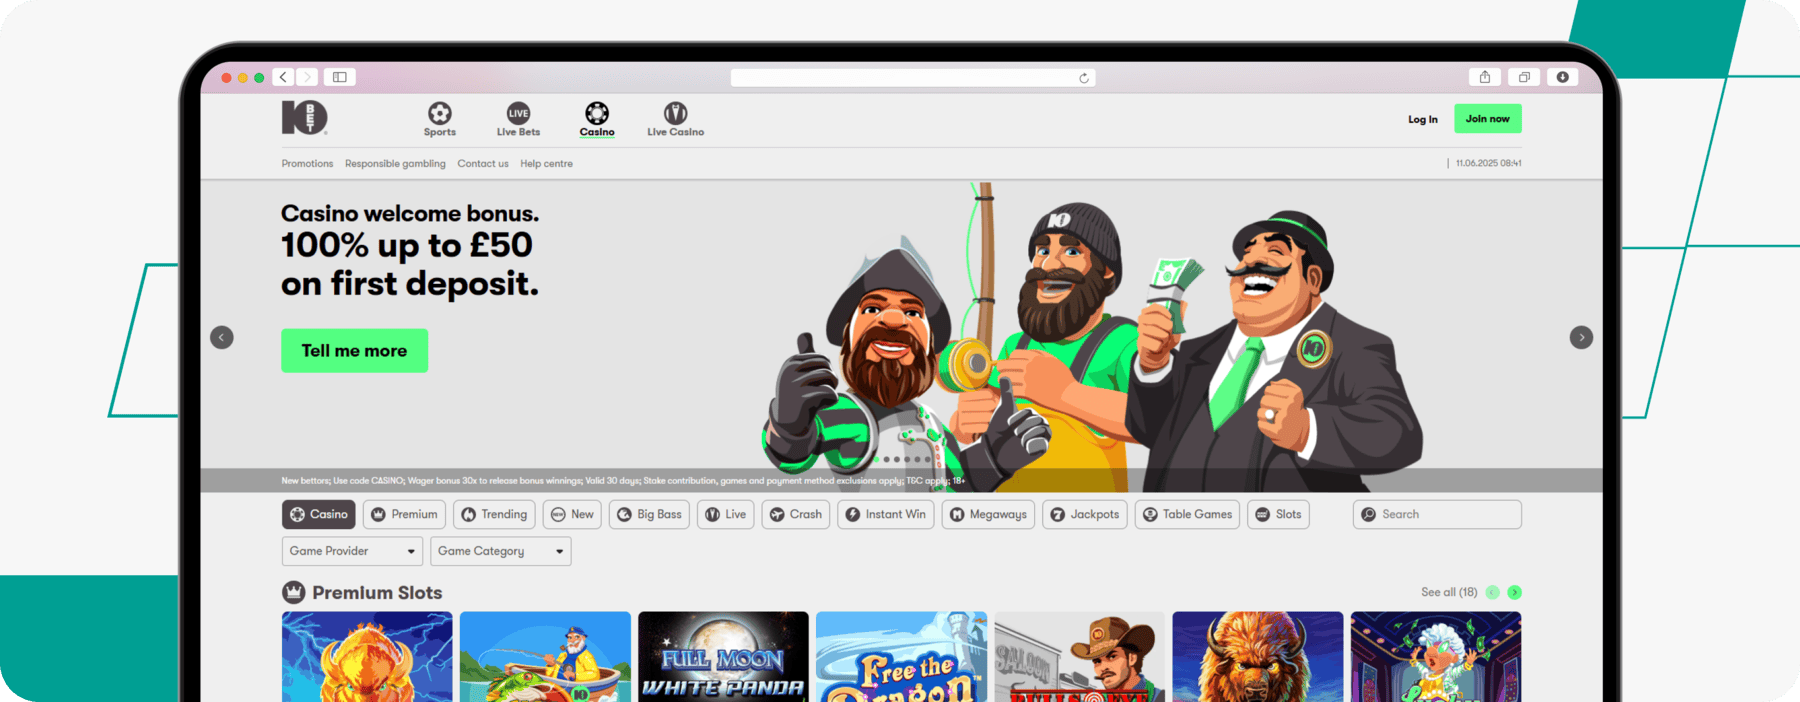Toggle the browser sidebar icon
Screen dimensions: 1800x702
click(340, 77)
